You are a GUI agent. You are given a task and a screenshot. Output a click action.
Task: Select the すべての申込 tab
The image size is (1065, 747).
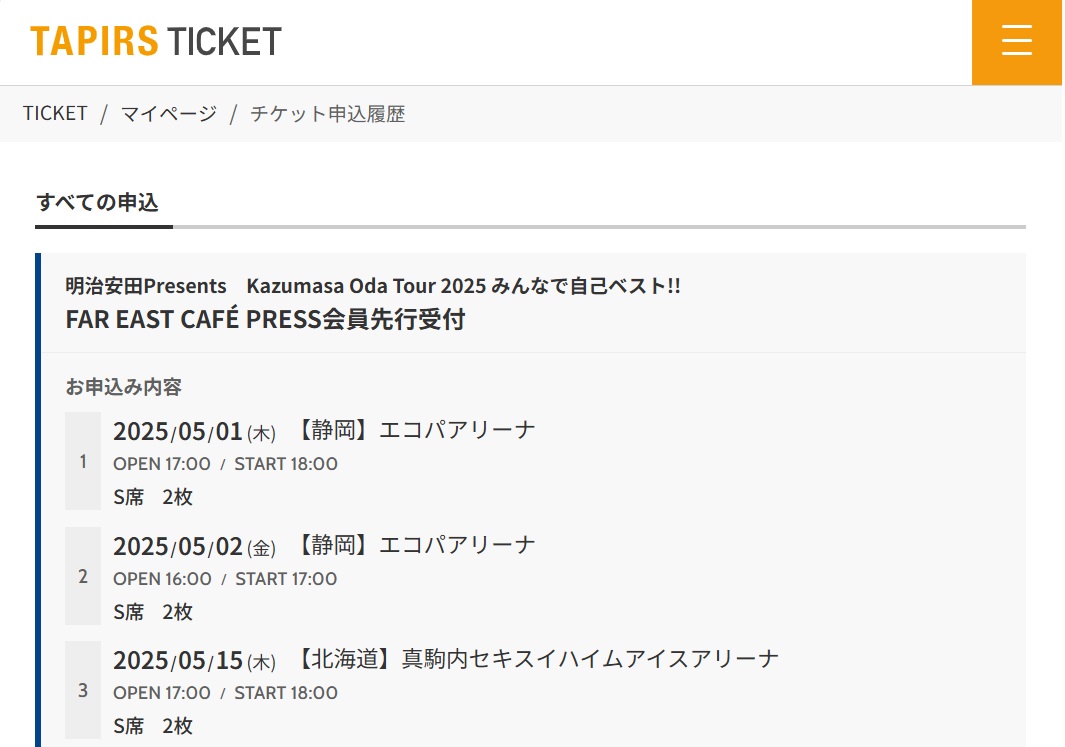click(98, 202)
